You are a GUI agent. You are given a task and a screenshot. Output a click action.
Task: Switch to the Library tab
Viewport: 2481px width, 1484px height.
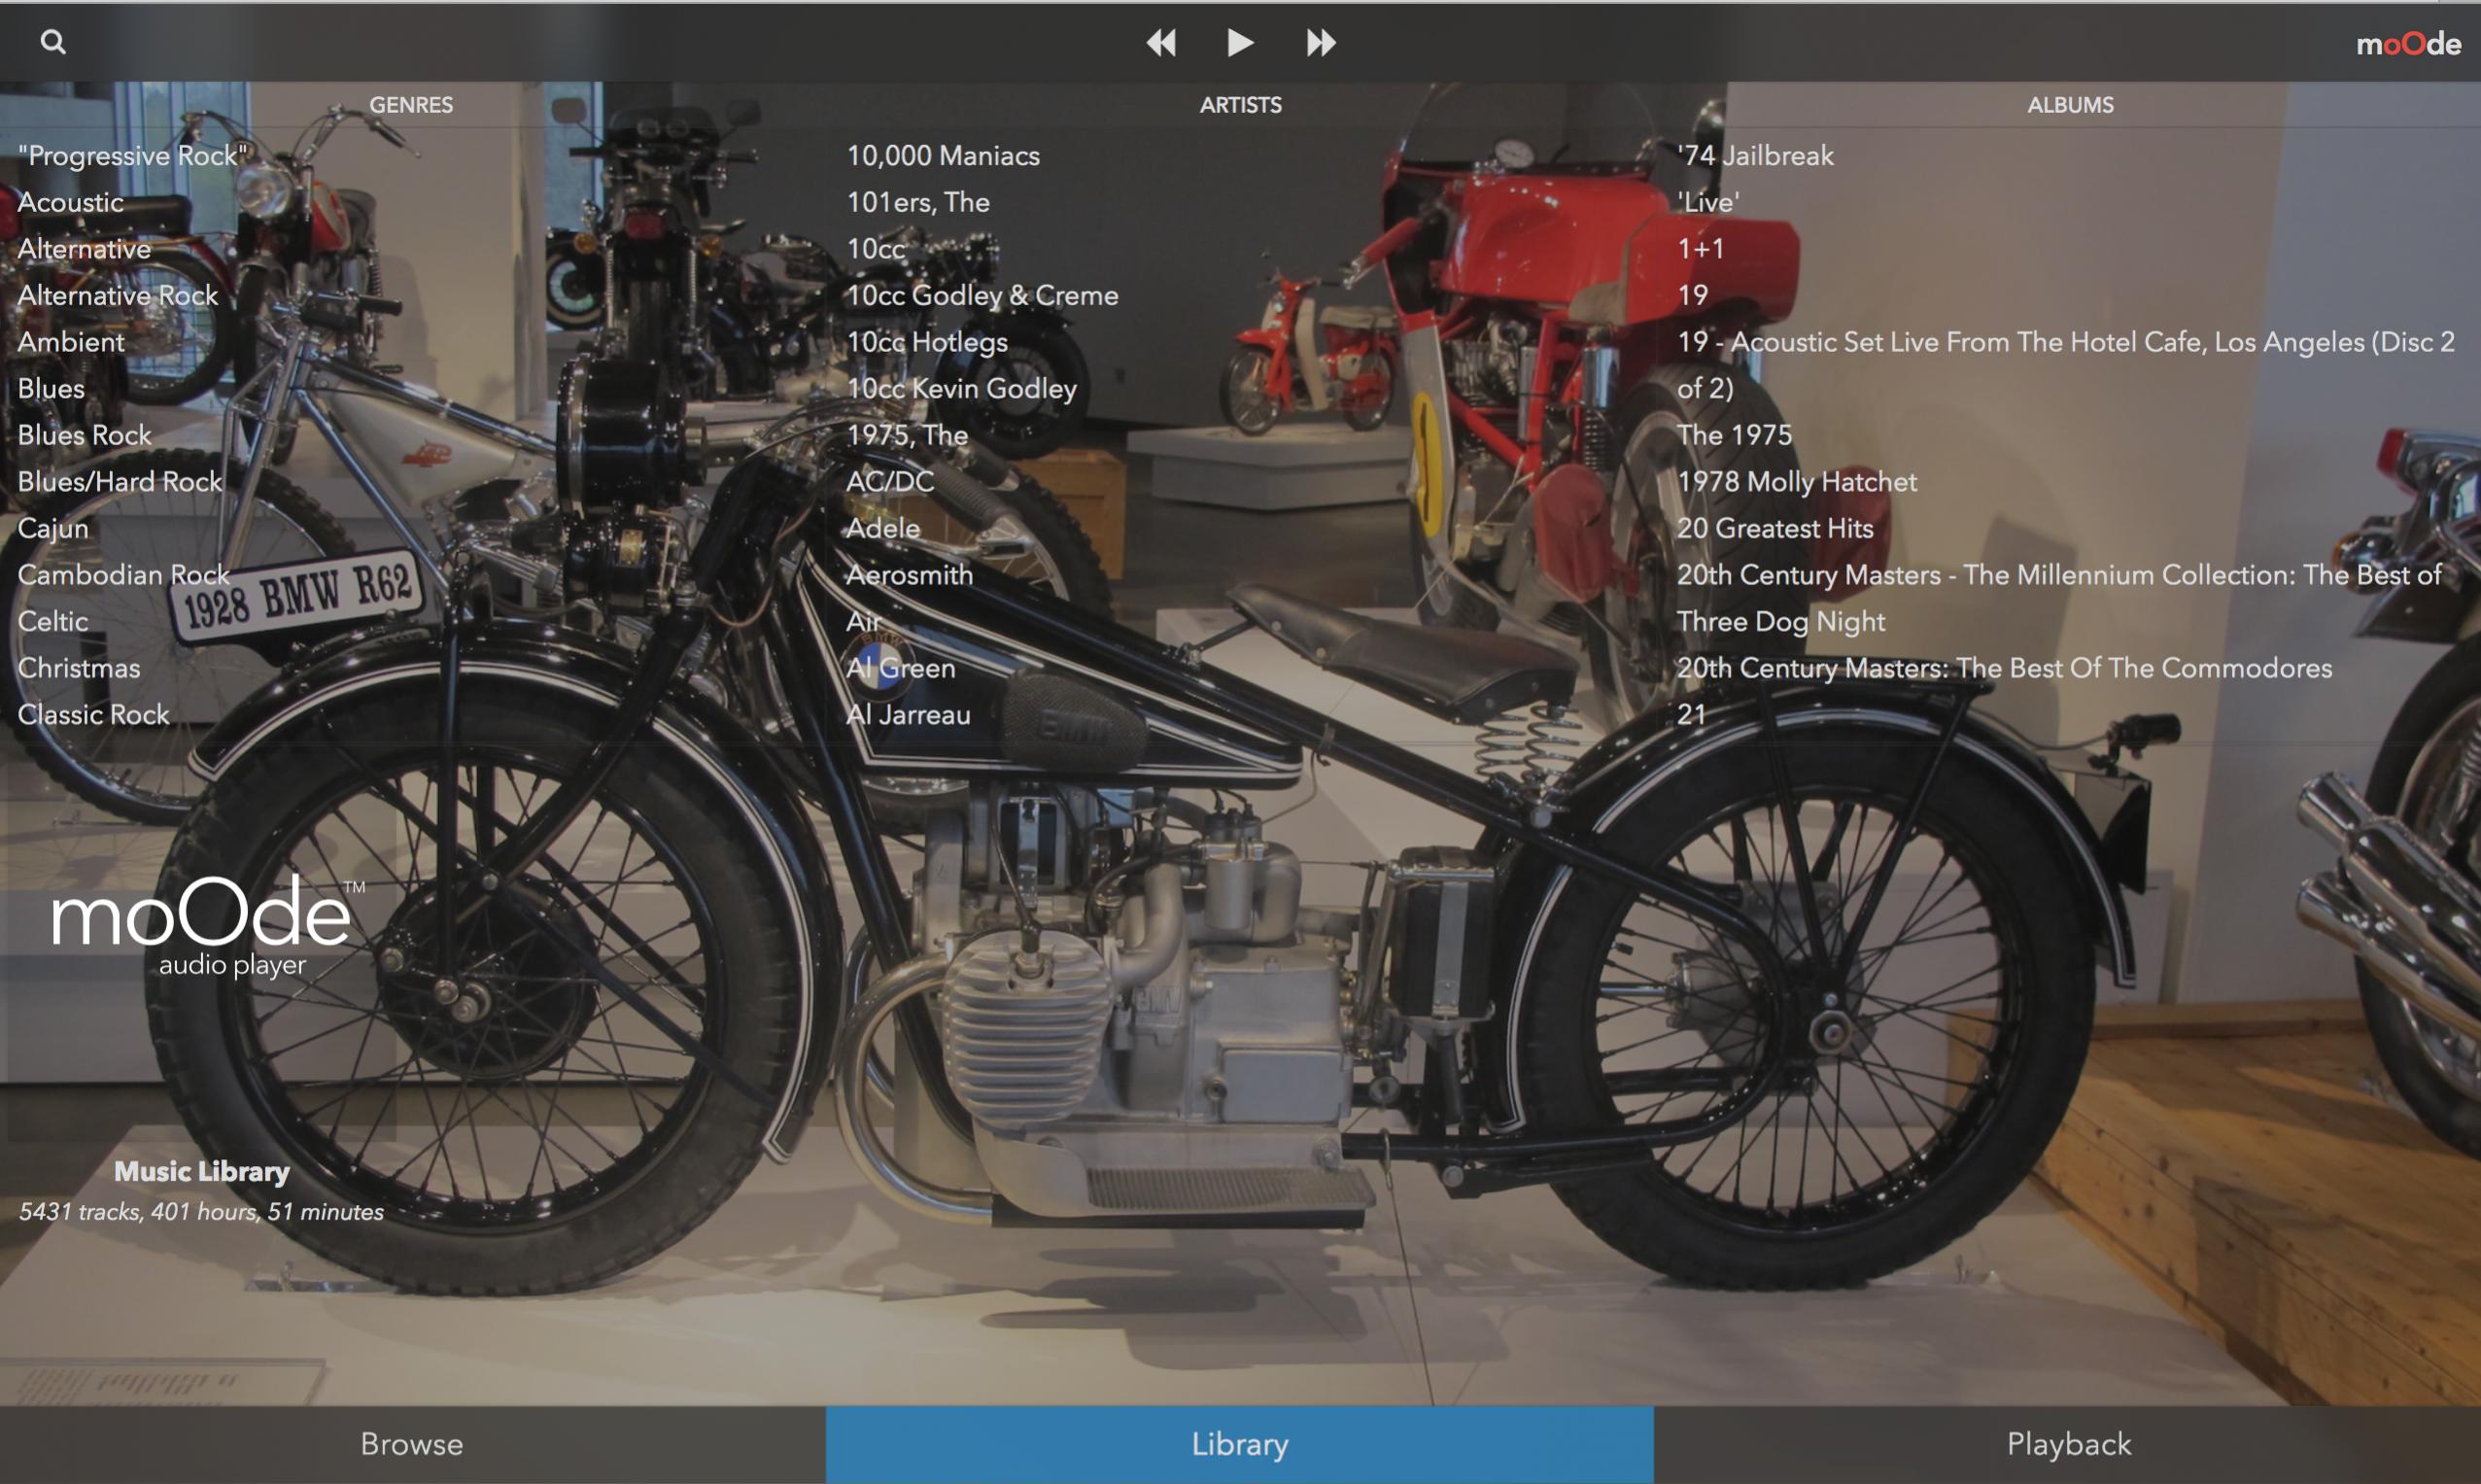(x=1240, y=1444)
